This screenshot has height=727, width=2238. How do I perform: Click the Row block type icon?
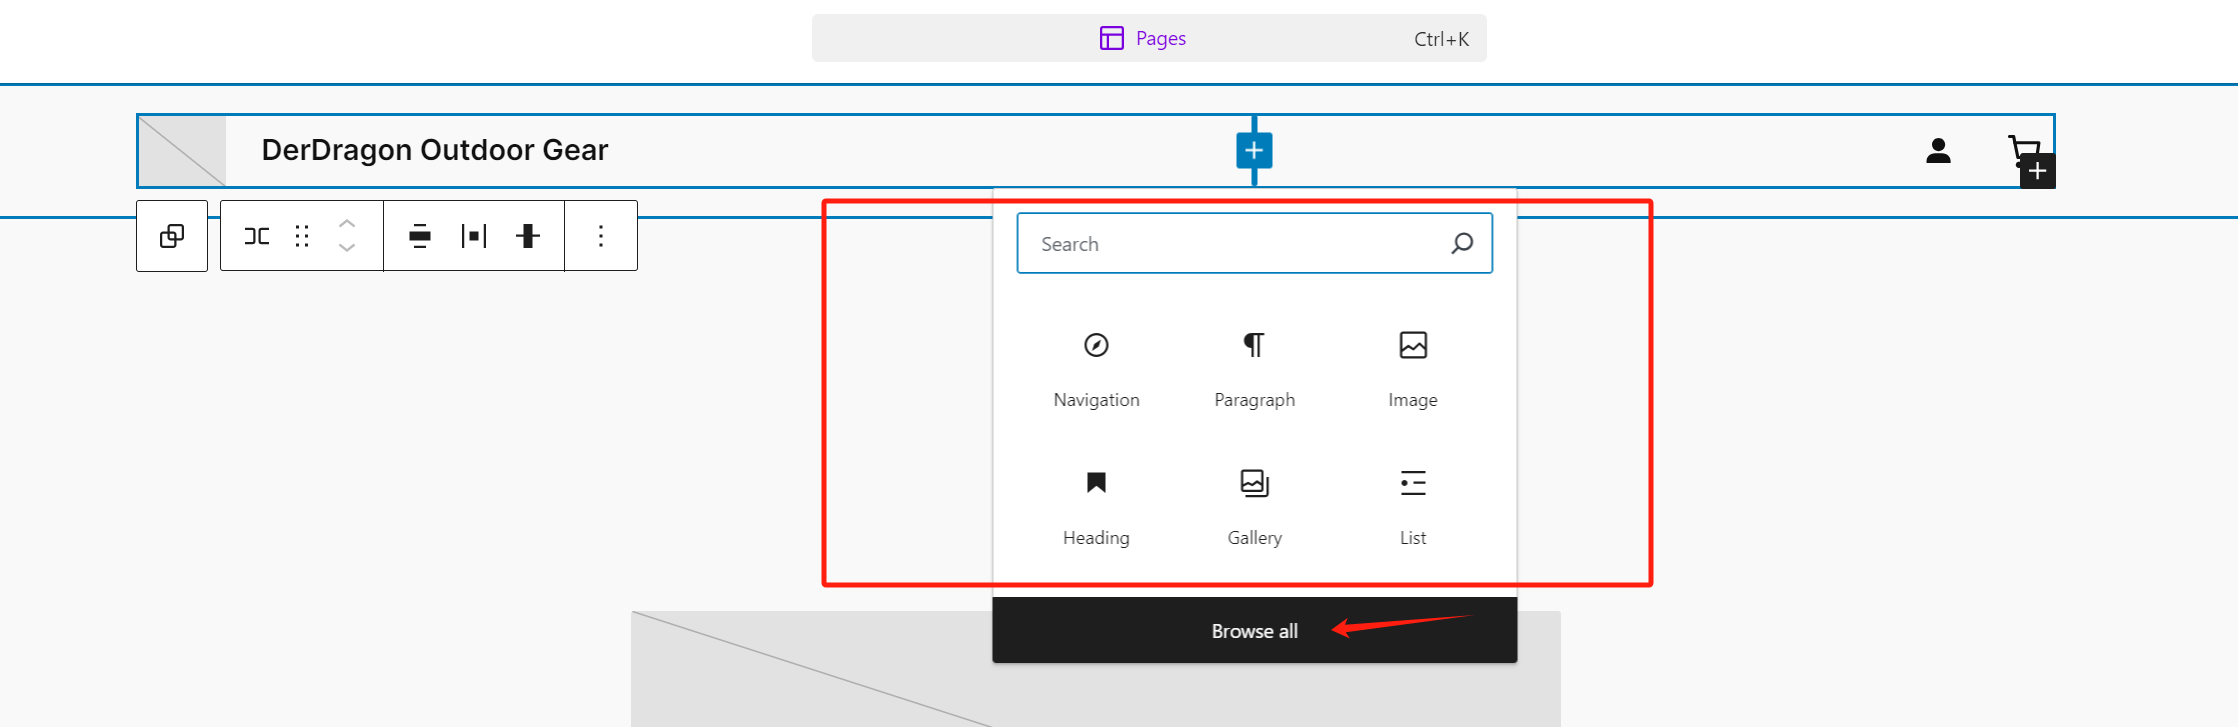click(257, 236)
